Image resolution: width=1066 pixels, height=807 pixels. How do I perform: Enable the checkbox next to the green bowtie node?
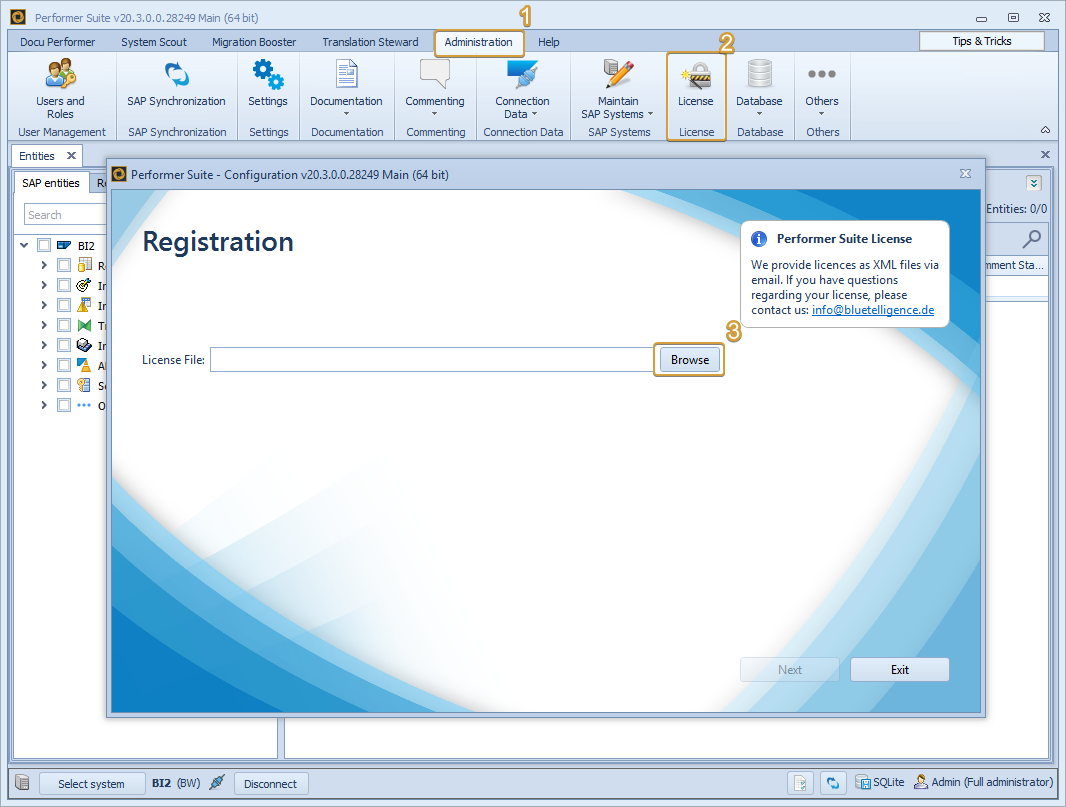coord(63,324)
